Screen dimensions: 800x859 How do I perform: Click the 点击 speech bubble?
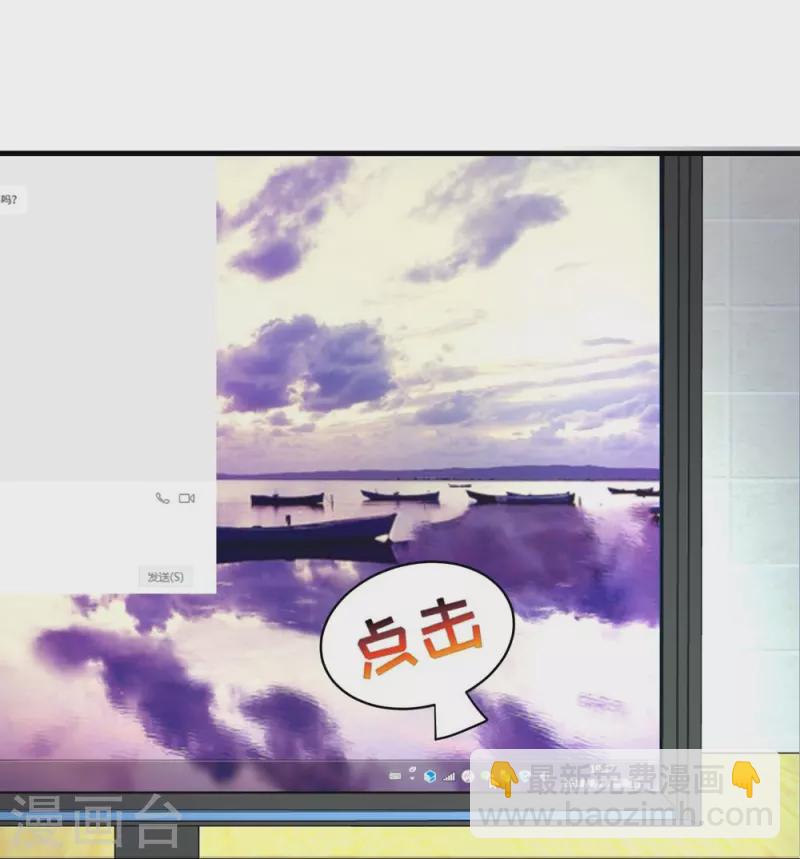pos(418,637)
